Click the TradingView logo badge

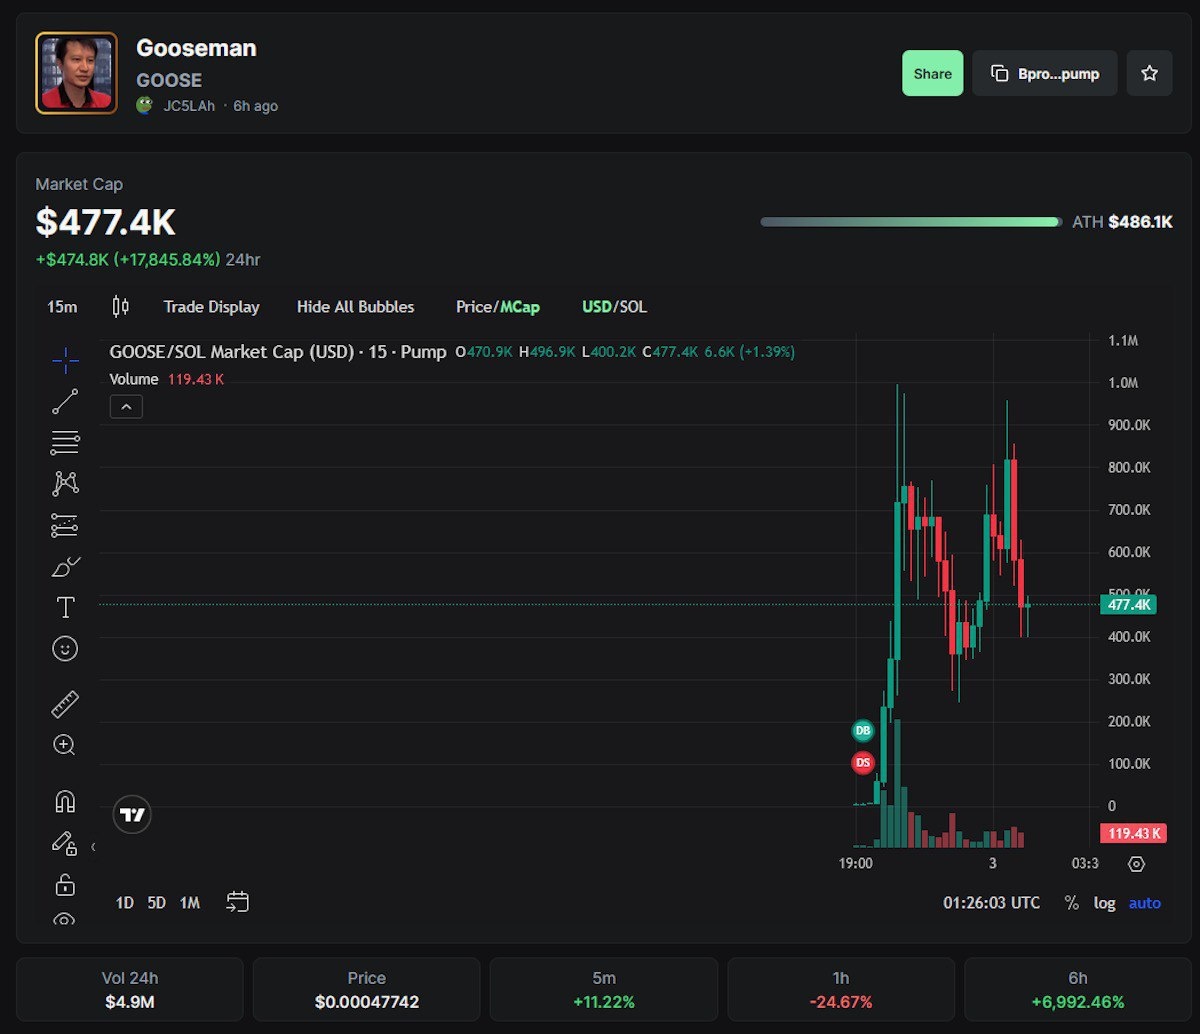coord(132,815)
